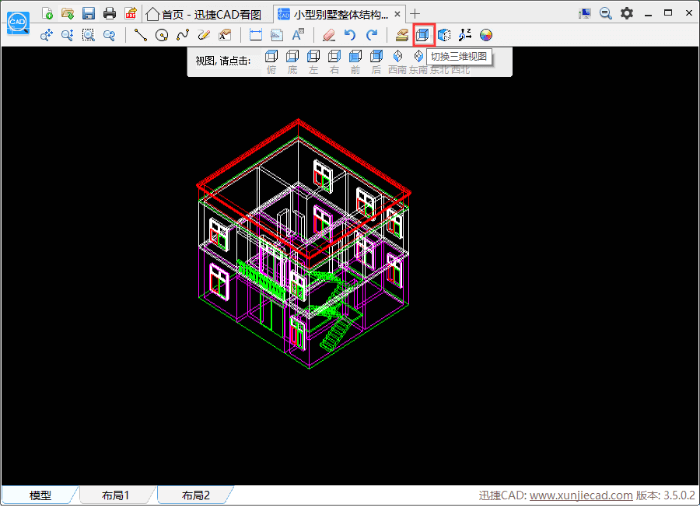Open the 首页 - 迅捷CAD看图 home tab
Image resolution: width=700 pixels, height=506 pixels.
204,14
